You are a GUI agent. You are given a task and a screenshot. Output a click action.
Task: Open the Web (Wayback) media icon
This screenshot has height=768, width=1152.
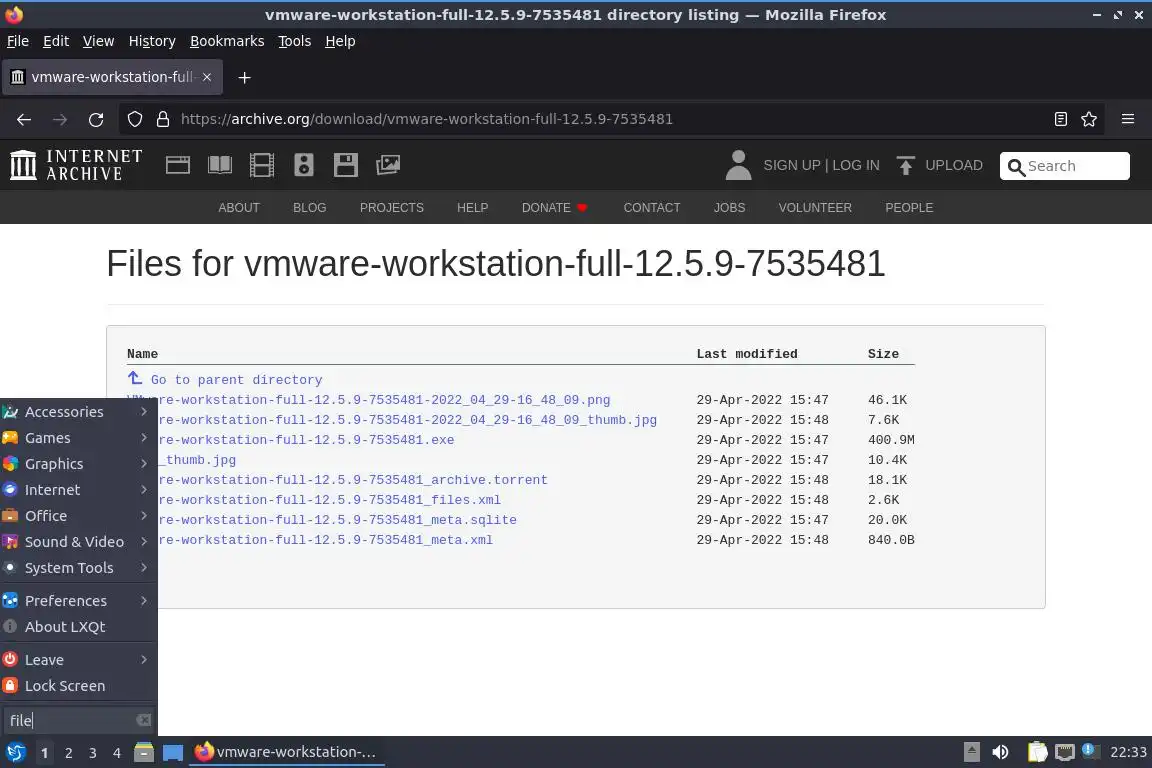coord(178,165)
